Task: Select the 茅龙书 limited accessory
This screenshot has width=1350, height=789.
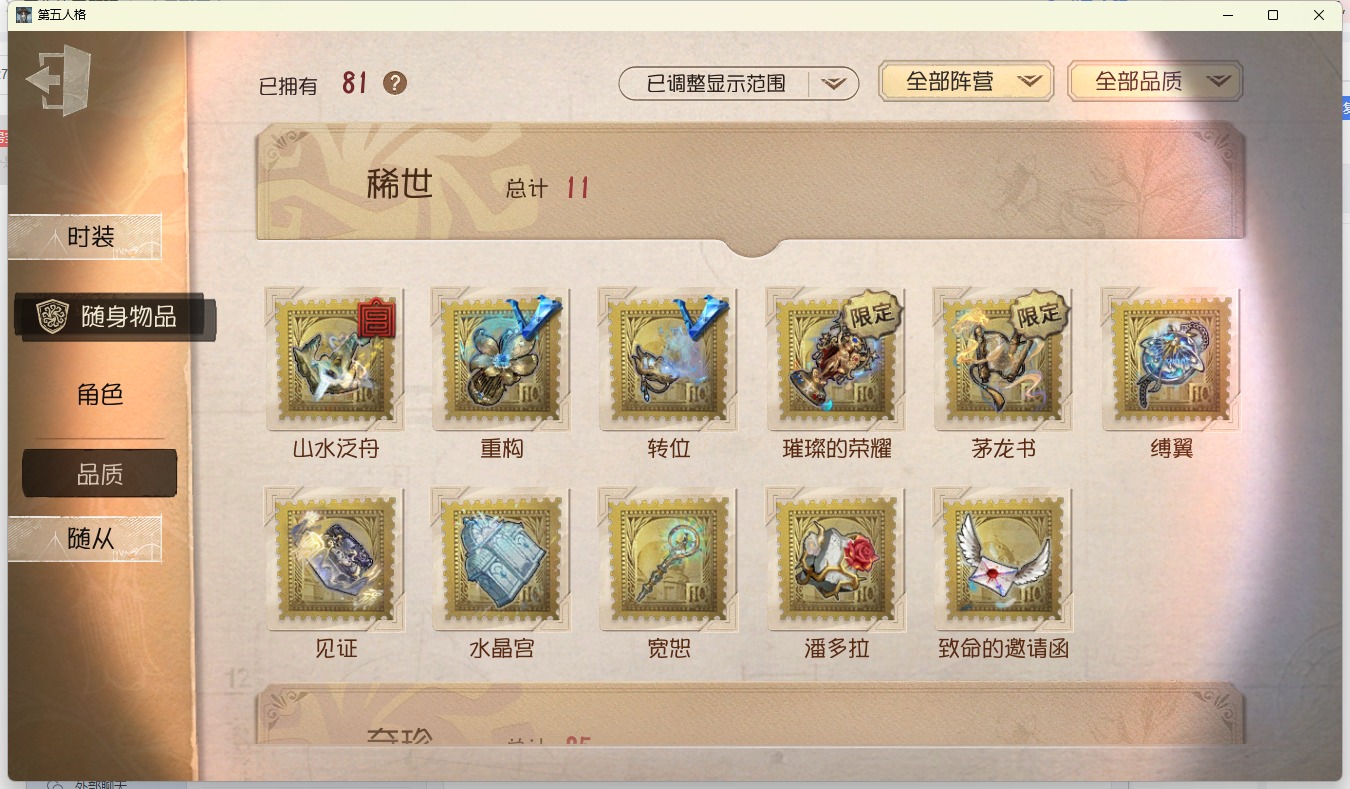Action: pos(1003,360)
